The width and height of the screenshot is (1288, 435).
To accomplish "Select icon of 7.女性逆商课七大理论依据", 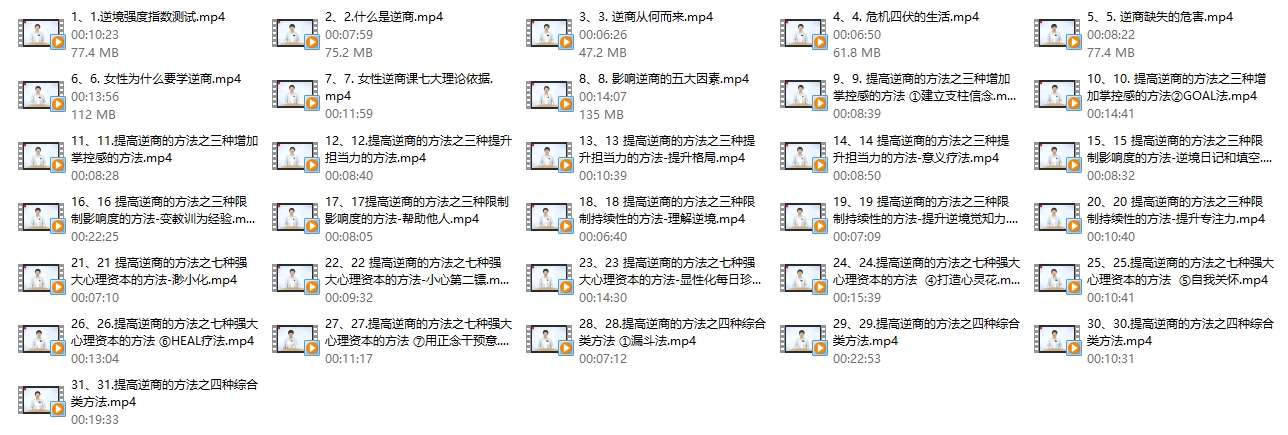I will (x=295, y=96).
